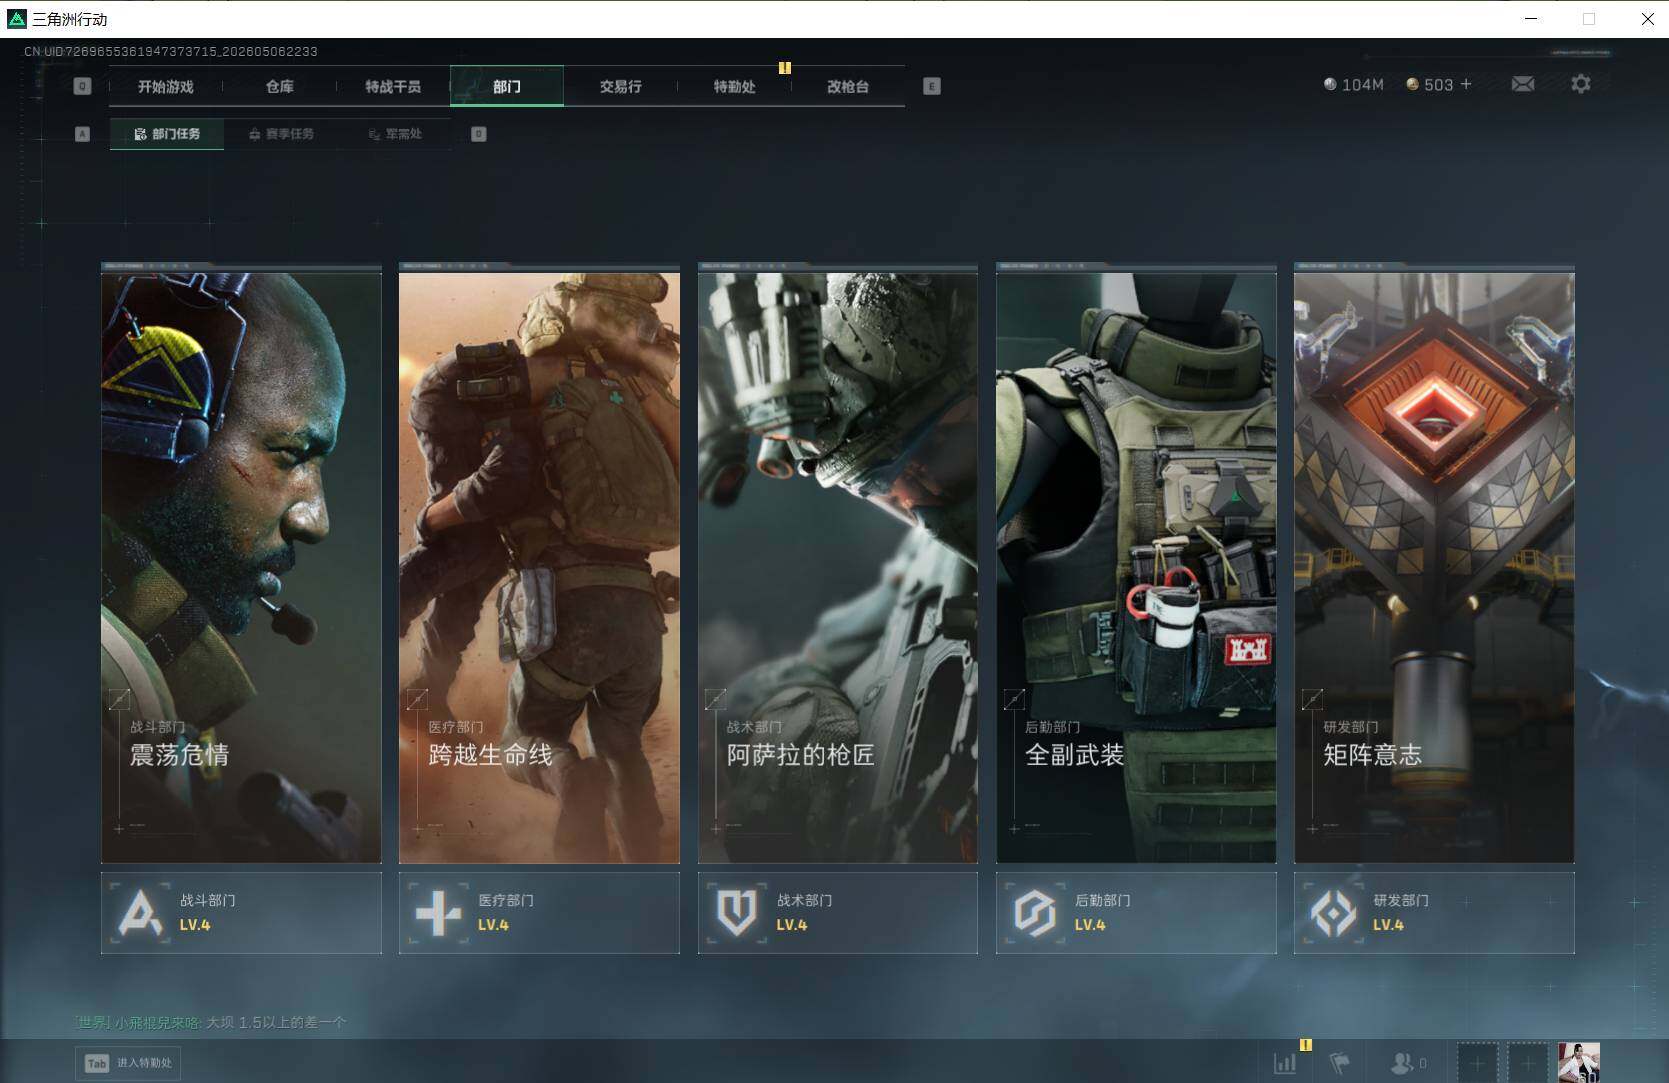Click the 后勤部门 hexagon emblem icon

coord(1034,912)
